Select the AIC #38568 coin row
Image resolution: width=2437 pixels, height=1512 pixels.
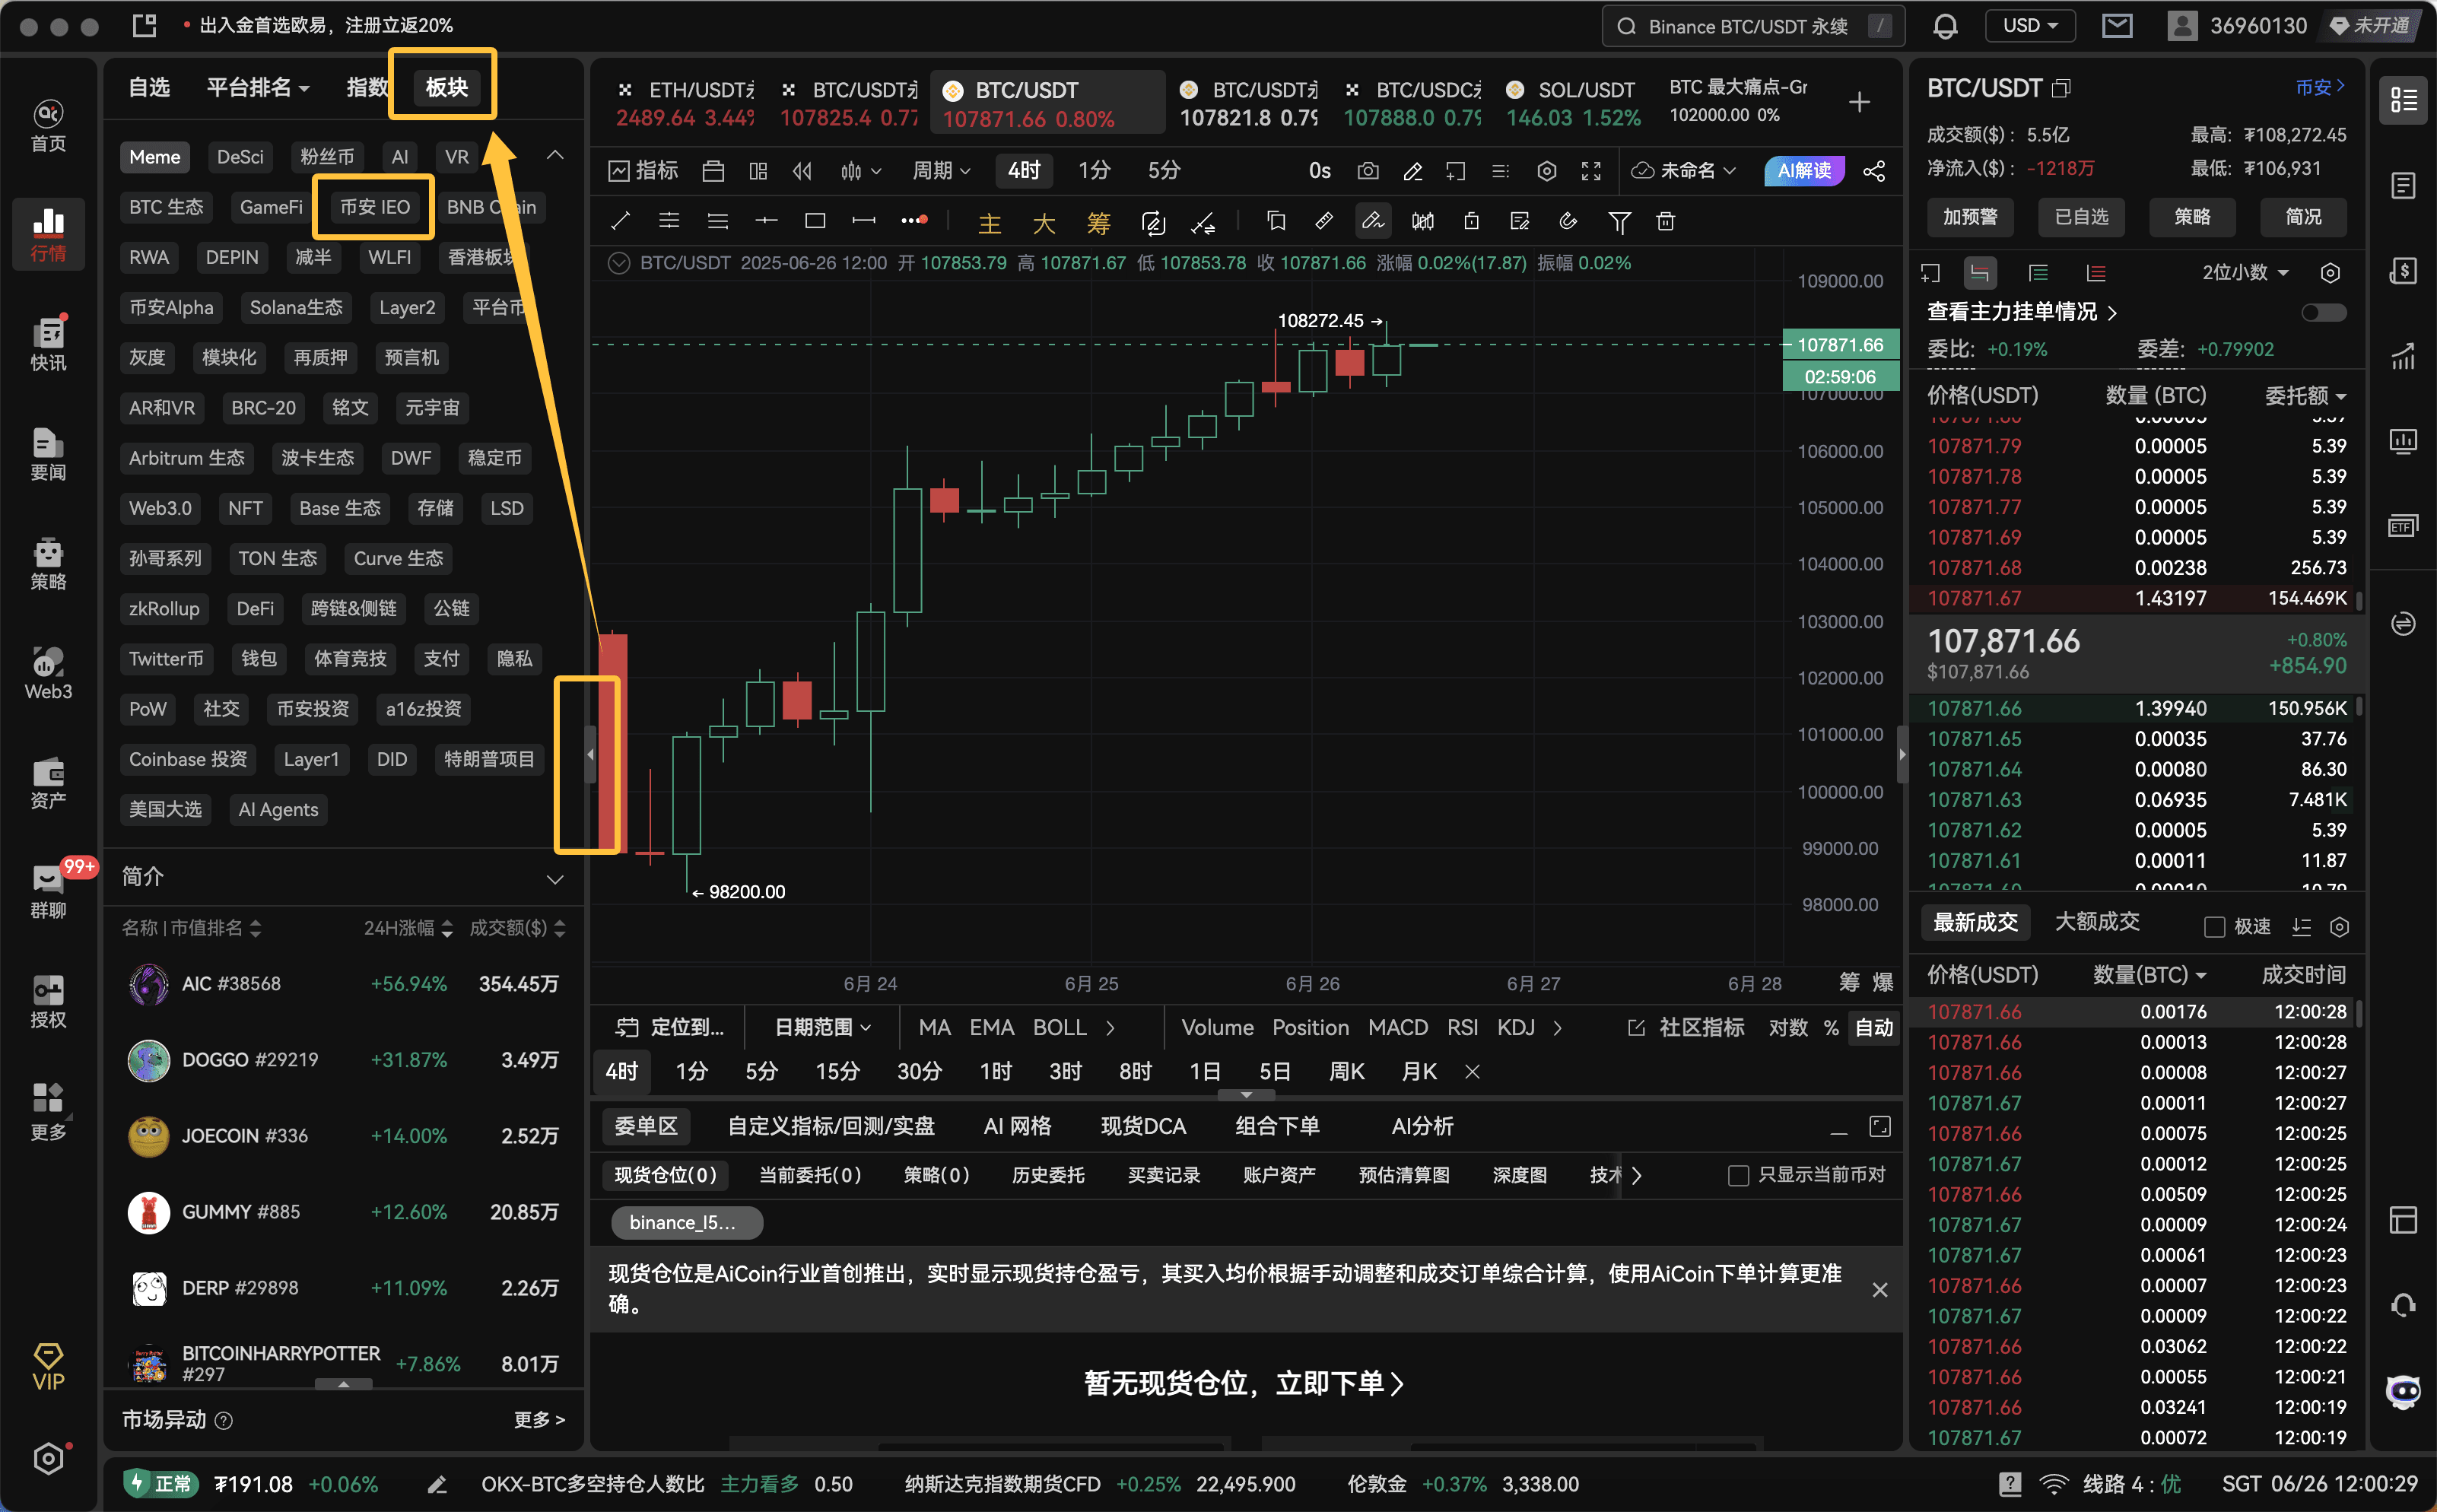343,984
